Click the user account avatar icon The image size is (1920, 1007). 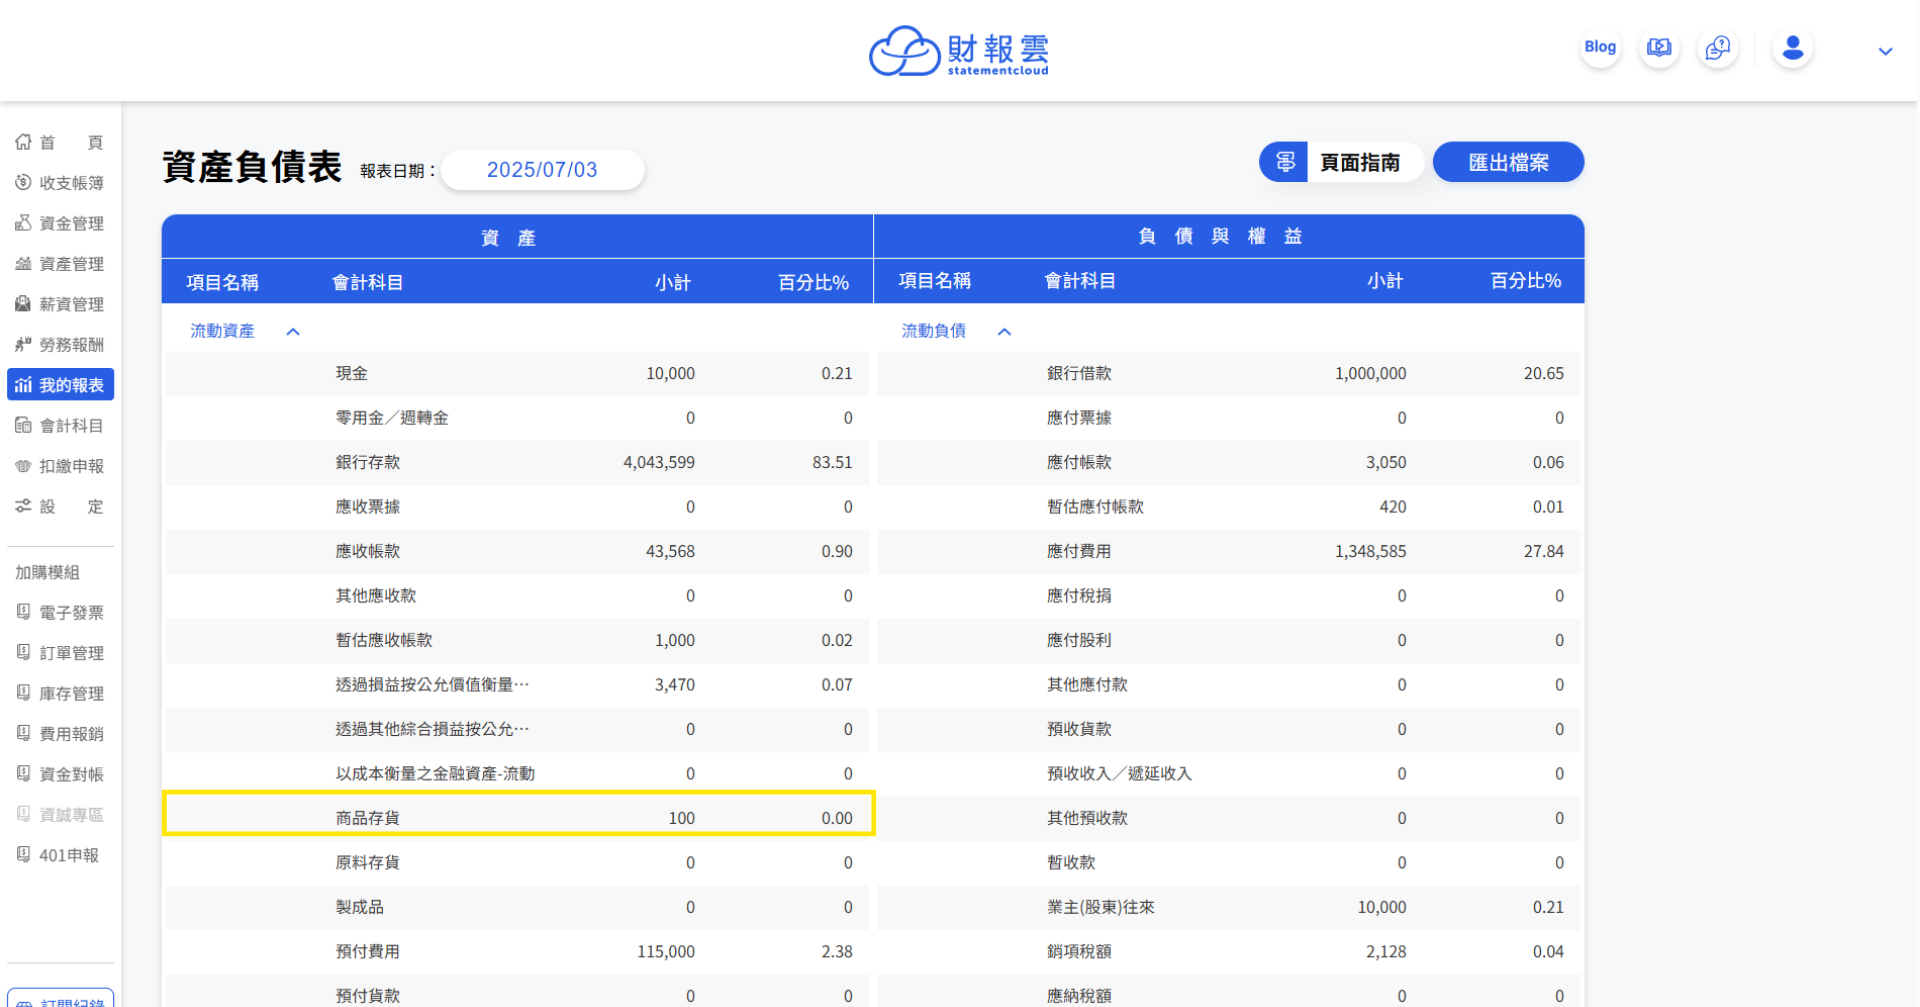point(1792,47)
